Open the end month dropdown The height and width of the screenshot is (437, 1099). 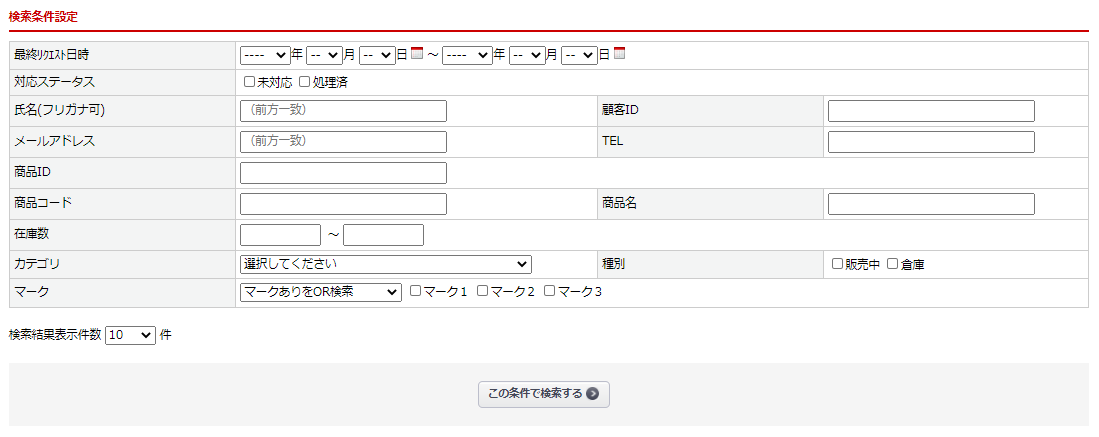coord(526,55)
